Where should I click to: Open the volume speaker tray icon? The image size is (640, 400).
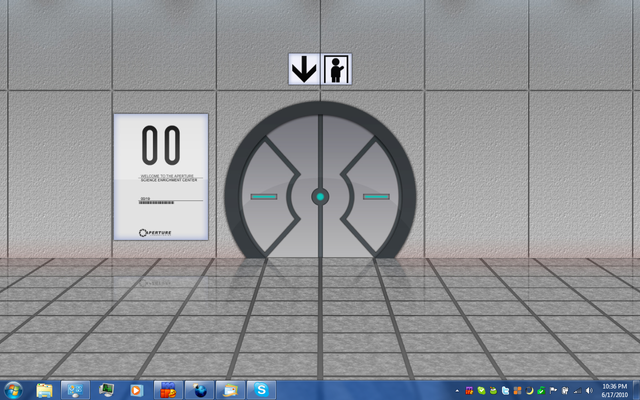point(589,391)
